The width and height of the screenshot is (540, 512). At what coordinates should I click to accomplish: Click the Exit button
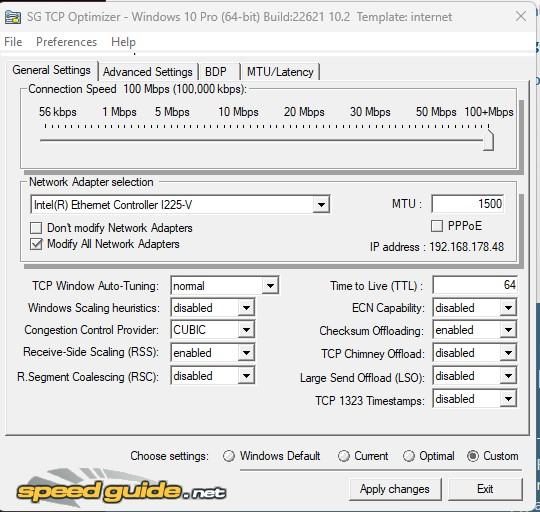[485, 489]
